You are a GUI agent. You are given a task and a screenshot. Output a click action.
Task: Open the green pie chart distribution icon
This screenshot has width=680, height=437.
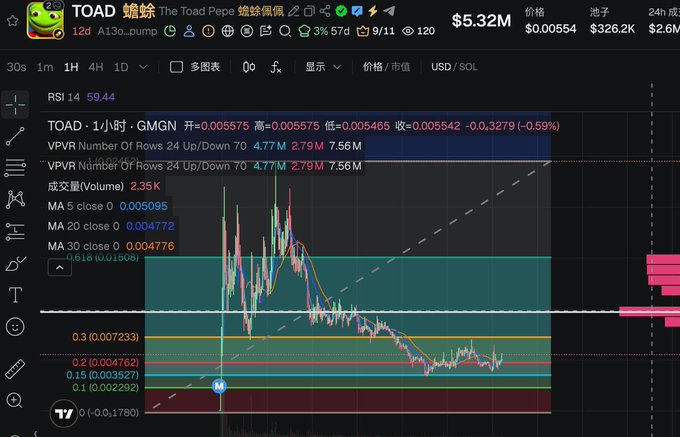click(x=170, y=31)
